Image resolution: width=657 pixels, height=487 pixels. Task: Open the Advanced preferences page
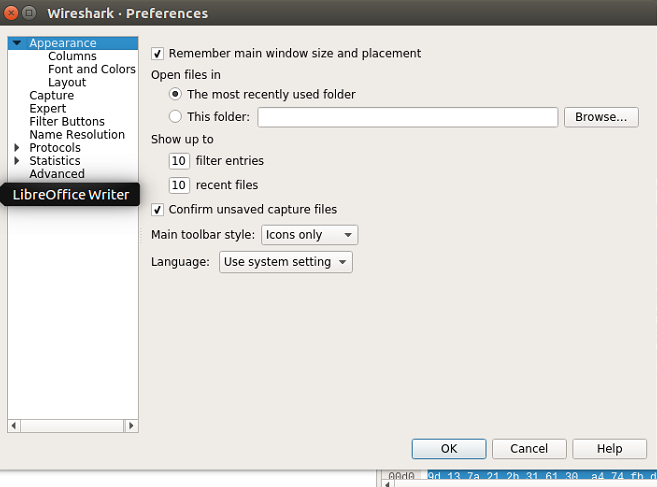pyautogui.click(x=57, y=174)
